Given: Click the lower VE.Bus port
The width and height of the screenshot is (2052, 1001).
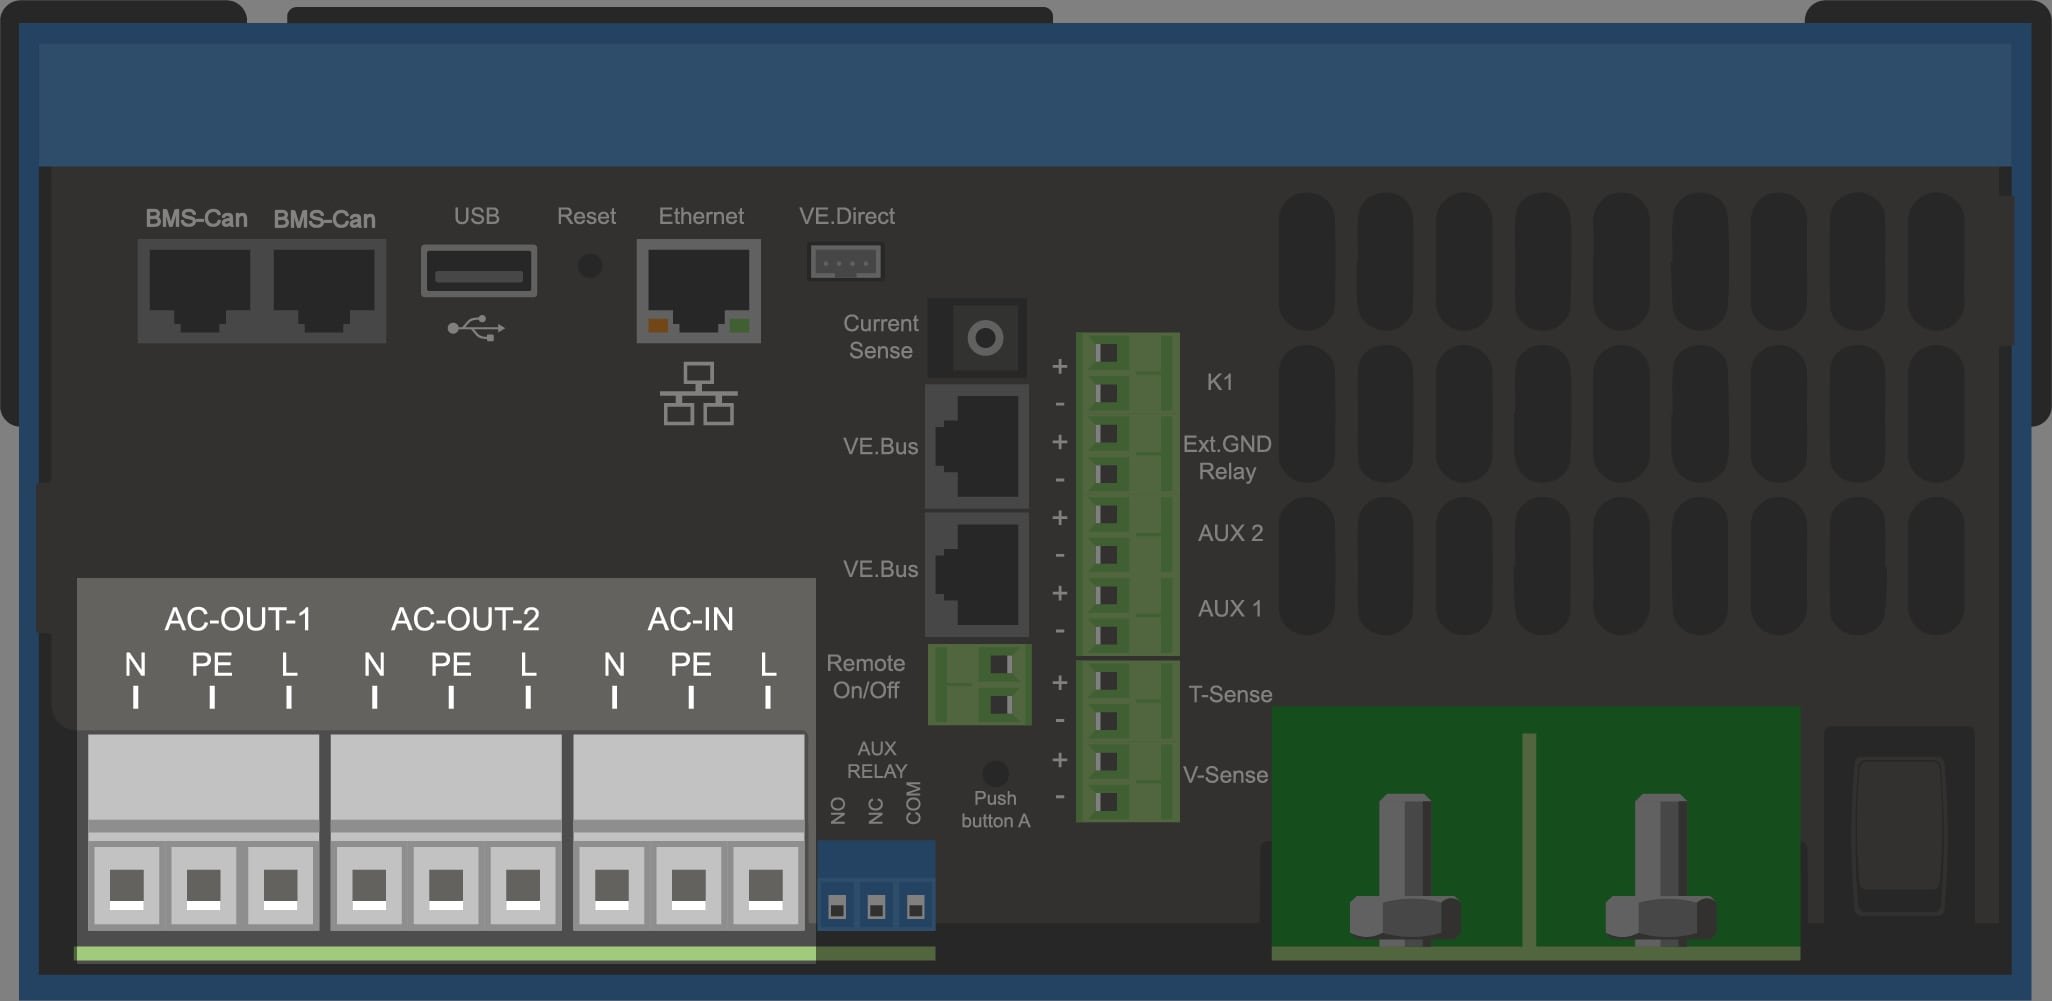Looking at the screenshot, I should (x=977, y=574).
